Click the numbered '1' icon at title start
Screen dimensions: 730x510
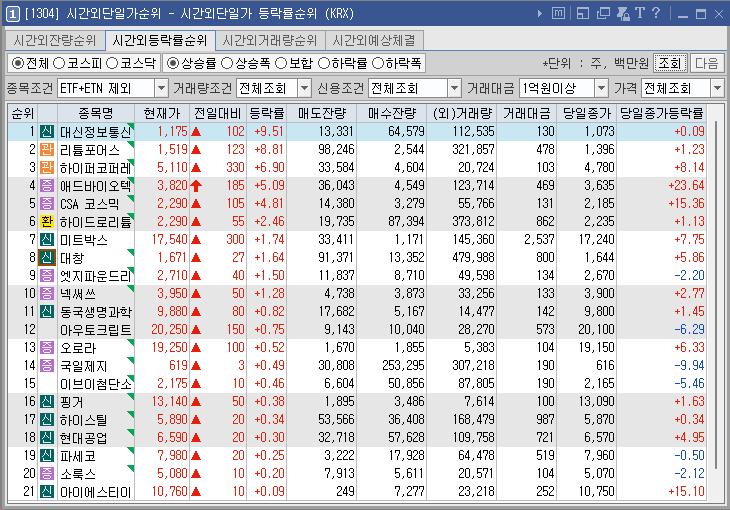(x=13, y=14)
